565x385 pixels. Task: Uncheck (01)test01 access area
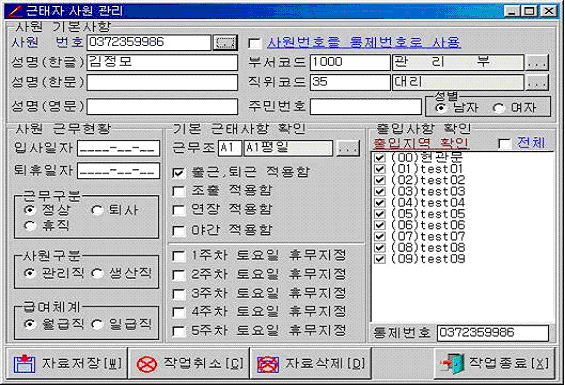(x=380, y=169)
